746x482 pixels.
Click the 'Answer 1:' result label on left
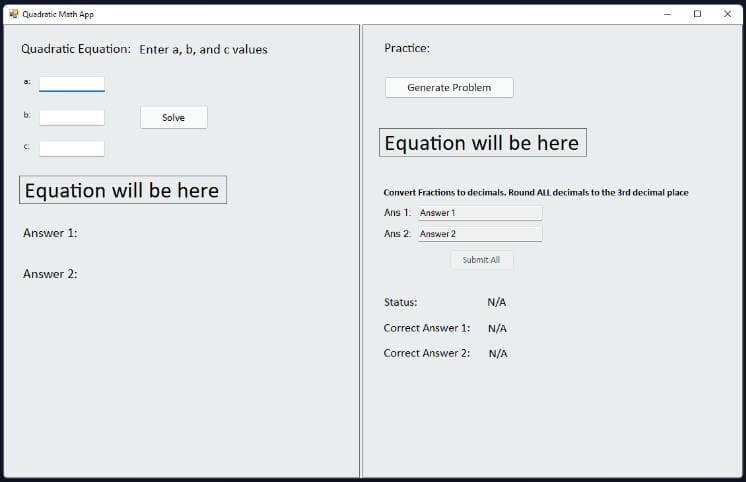[50, 233]
